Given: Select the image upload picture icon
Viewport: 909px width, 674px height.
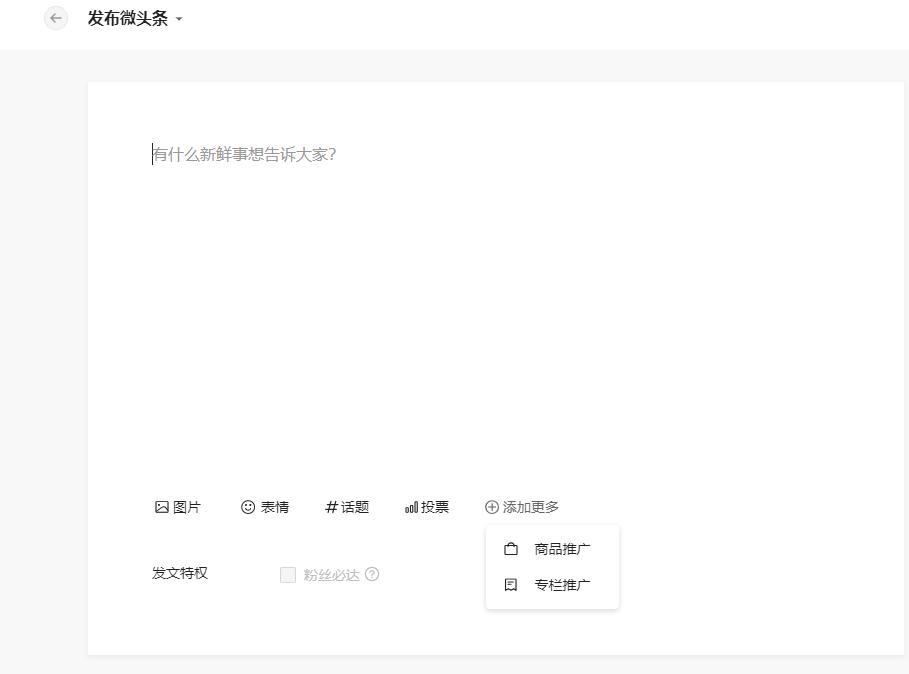Looking at the screenshot, I should coord(160,507).
